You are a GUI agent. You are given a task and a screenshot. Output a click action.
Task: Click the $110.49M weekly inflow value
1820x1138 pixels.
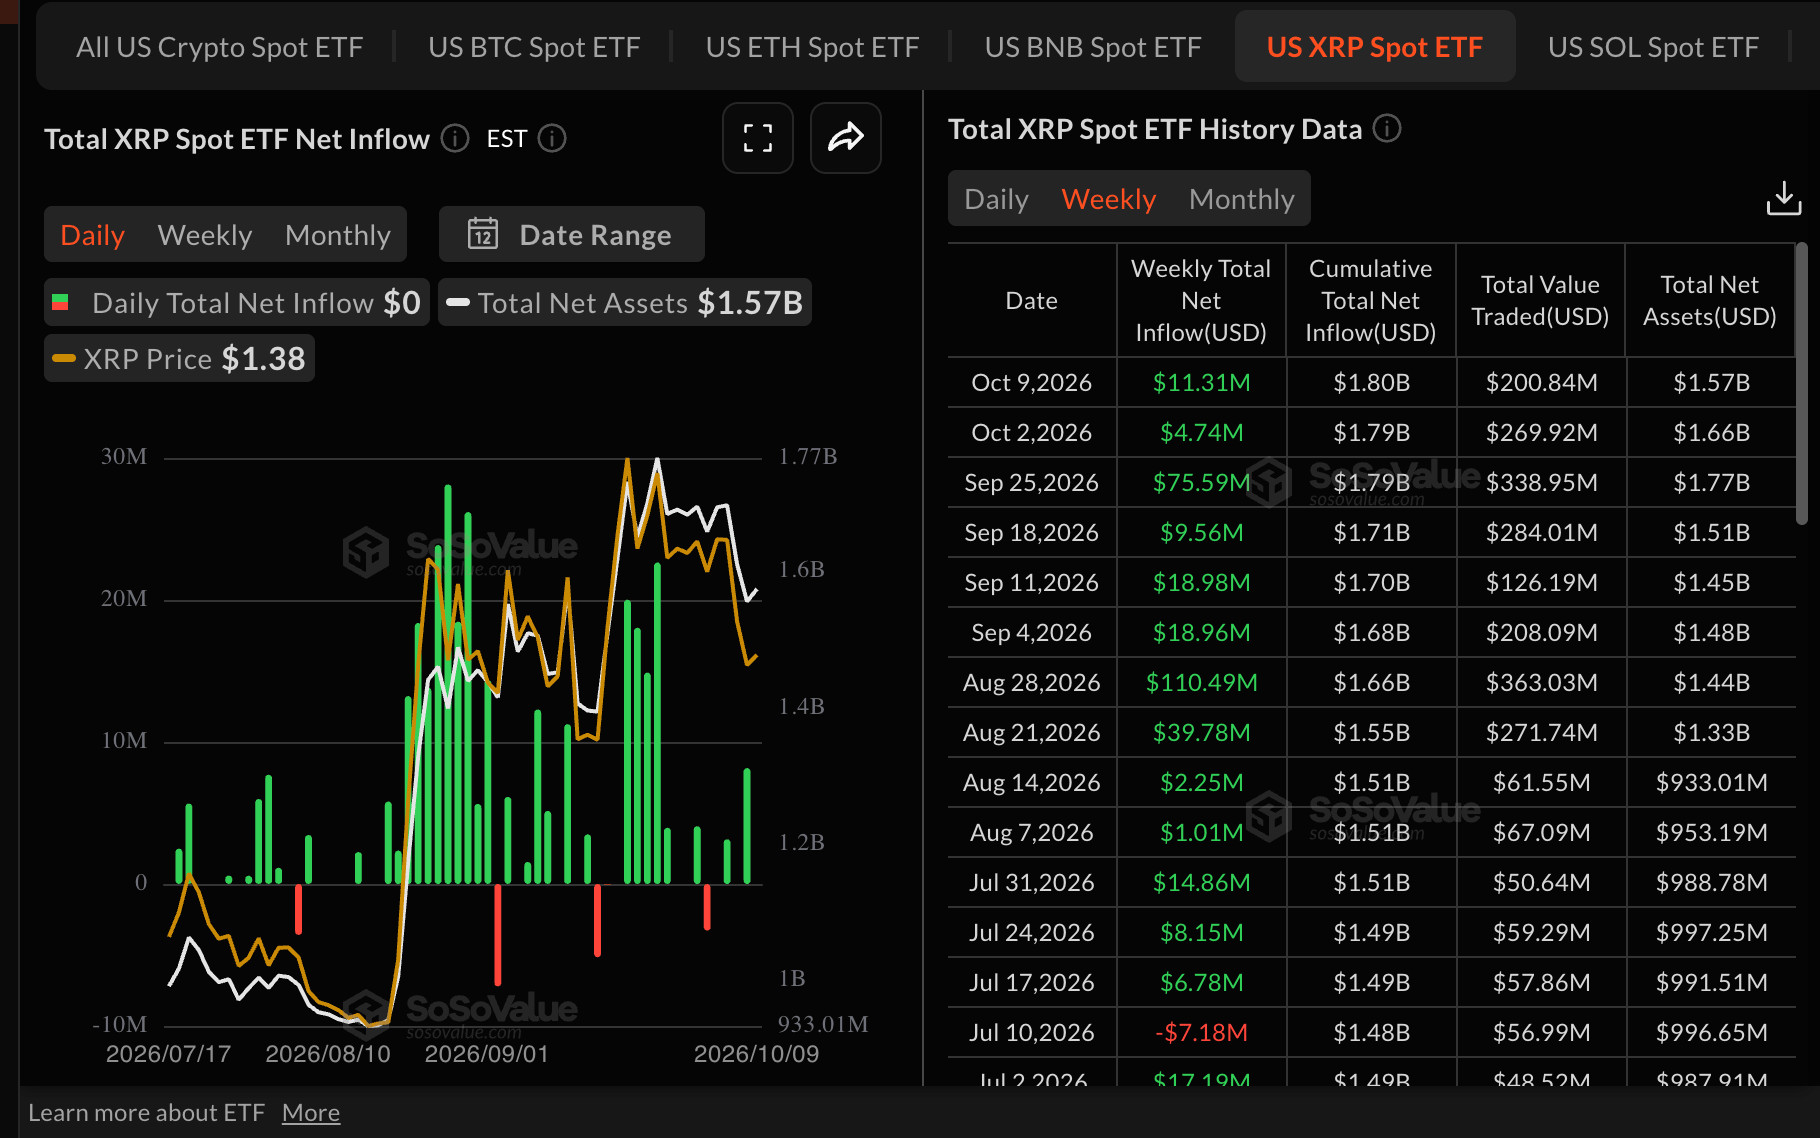pyautogui.click(x=1201, y=682)
